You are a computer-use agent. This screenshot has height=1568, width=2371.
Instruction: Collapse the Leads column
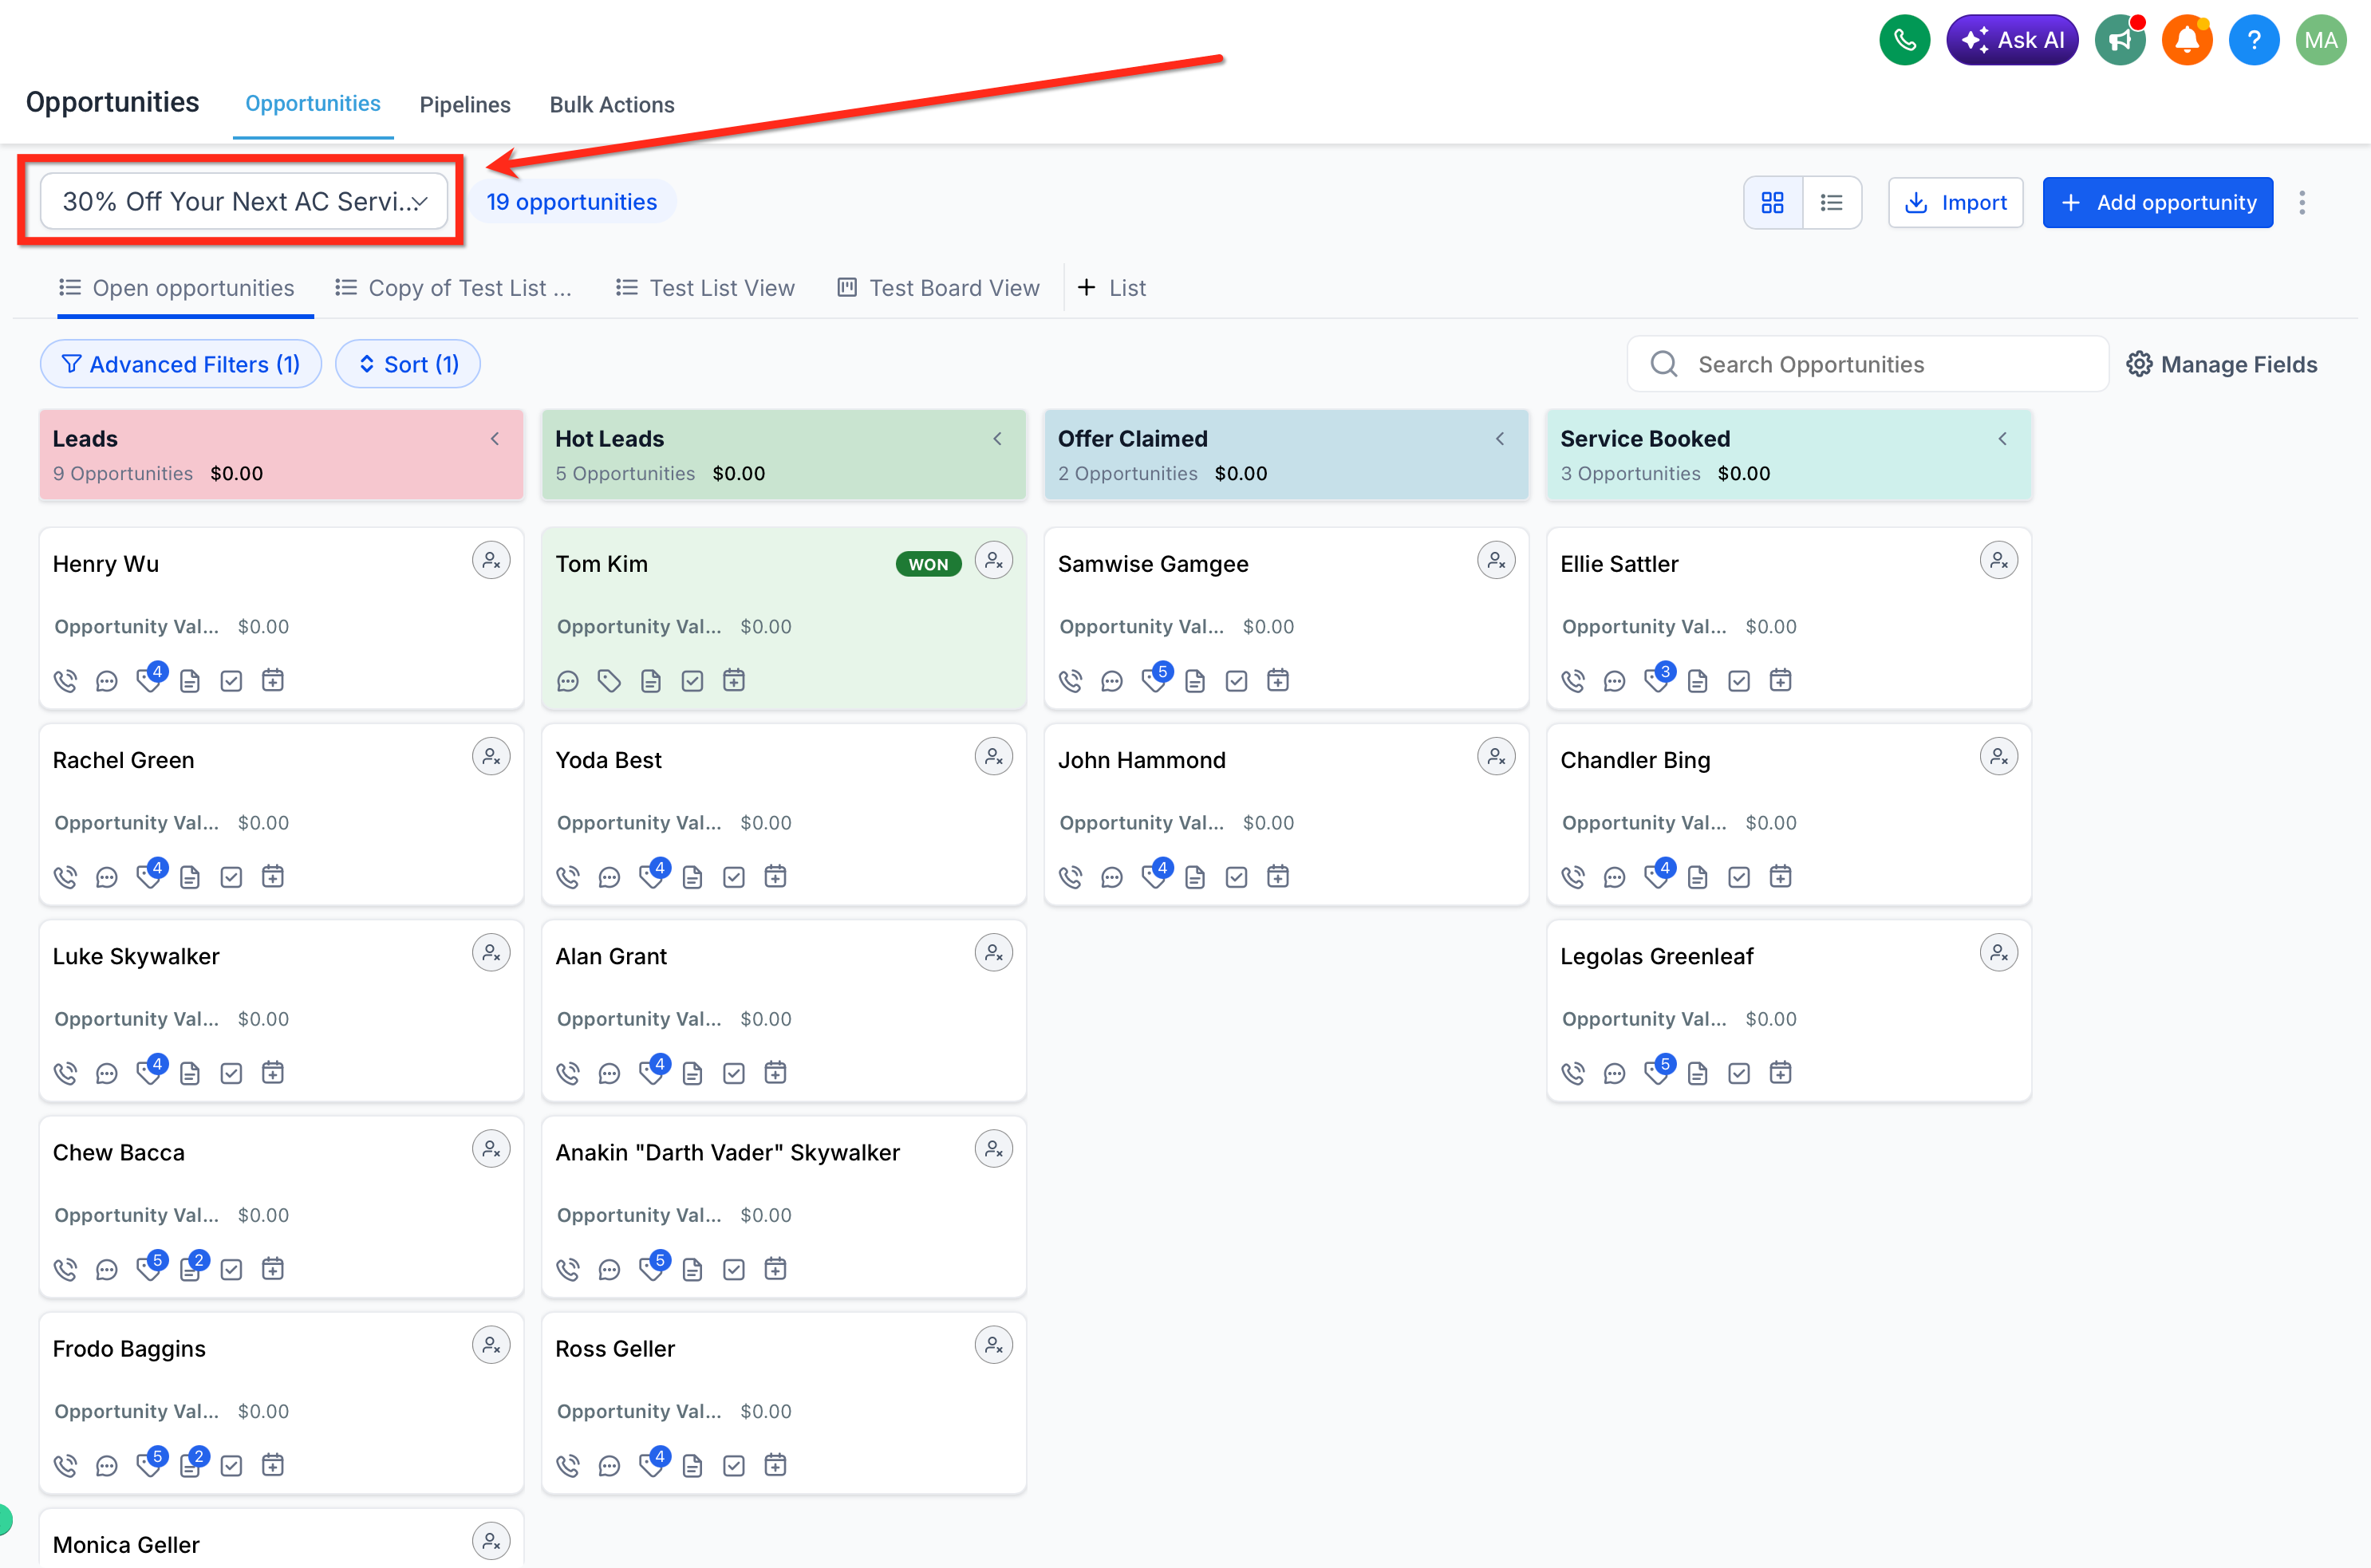coord(495,439)
